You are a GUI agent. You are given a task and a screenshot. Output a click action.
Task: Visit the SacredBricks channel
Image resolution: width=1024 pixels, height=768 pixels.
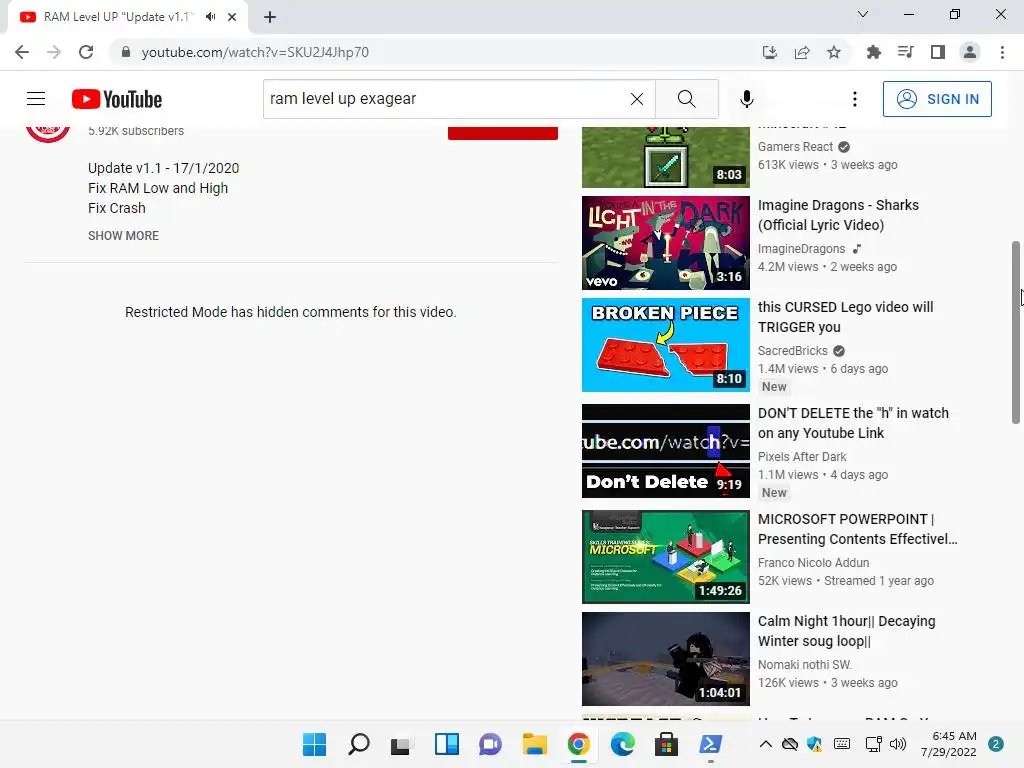point(793,351)
